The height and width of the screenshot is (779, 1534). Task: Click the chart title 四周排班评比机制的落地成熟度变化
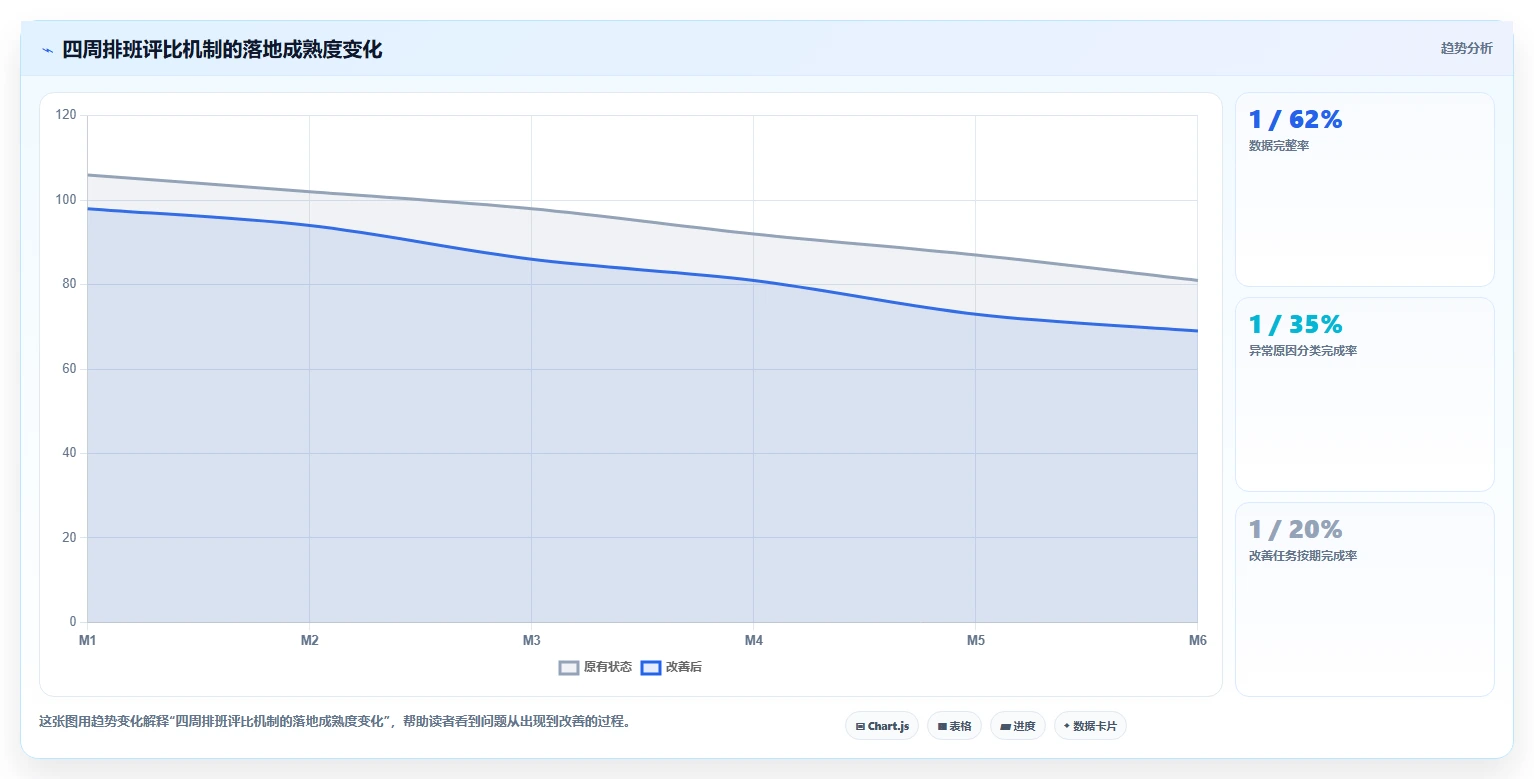pos(222,50)
